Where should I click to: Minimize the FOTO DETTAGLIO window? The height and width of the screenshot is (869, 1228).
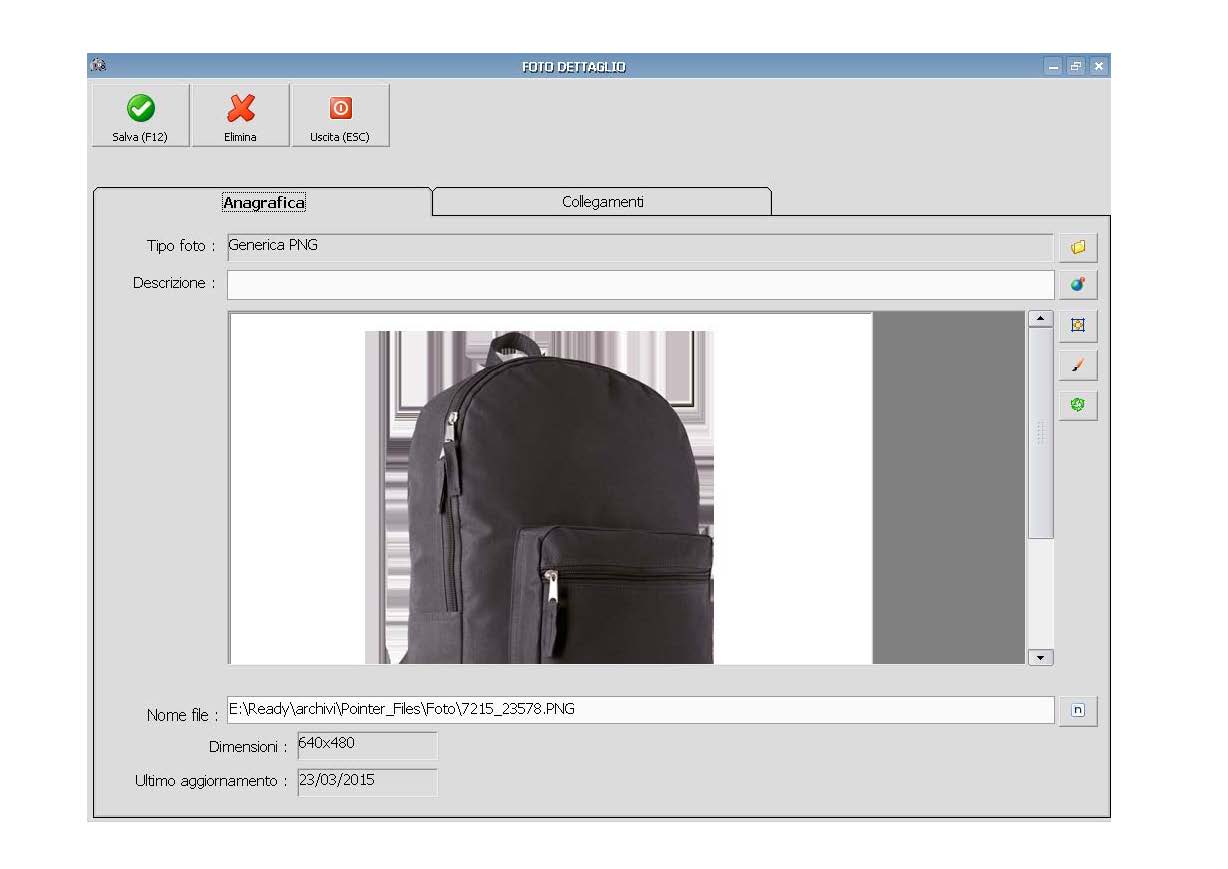pos(1054,67)
